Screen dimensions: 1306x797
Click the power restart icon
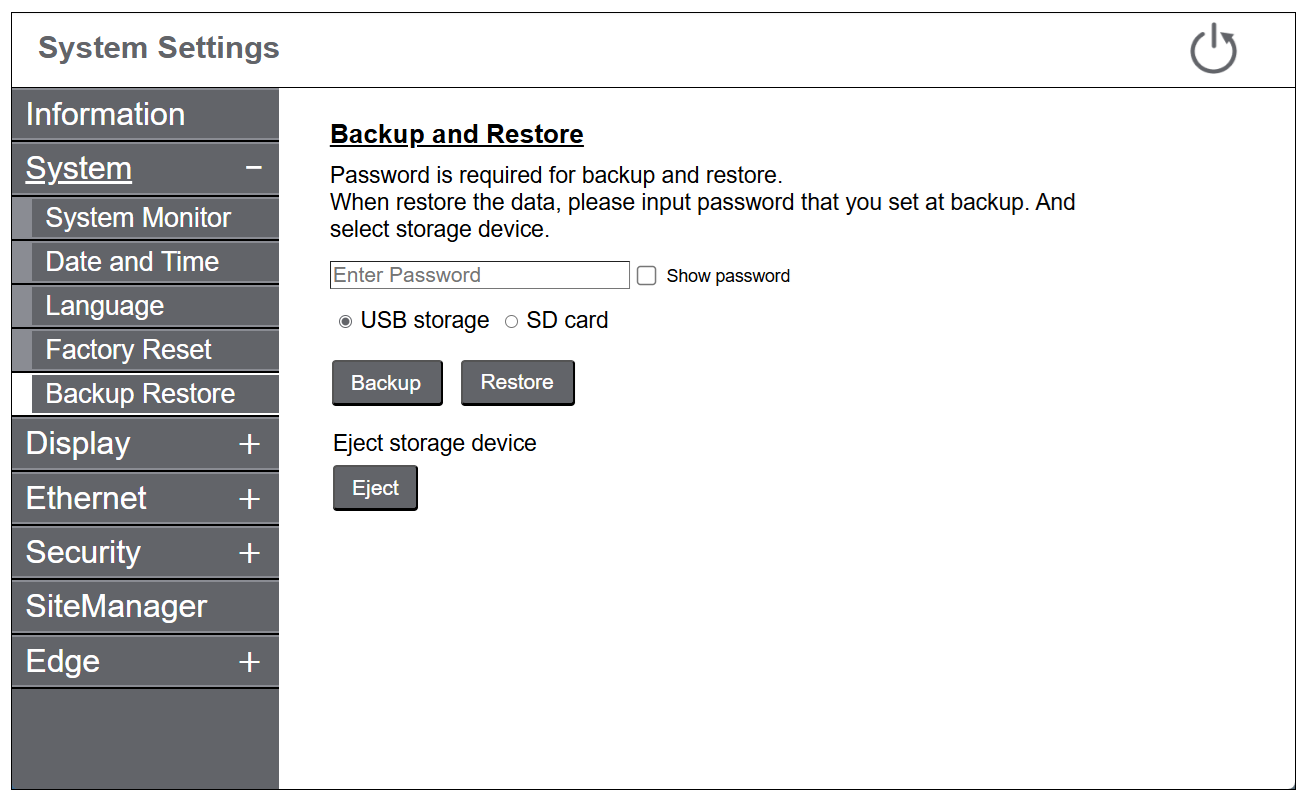click(x=1213, y=49)
